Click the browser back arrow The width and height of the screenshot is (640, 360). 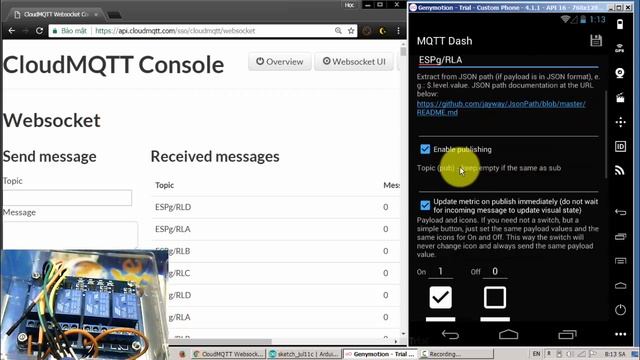click(11, 31)
